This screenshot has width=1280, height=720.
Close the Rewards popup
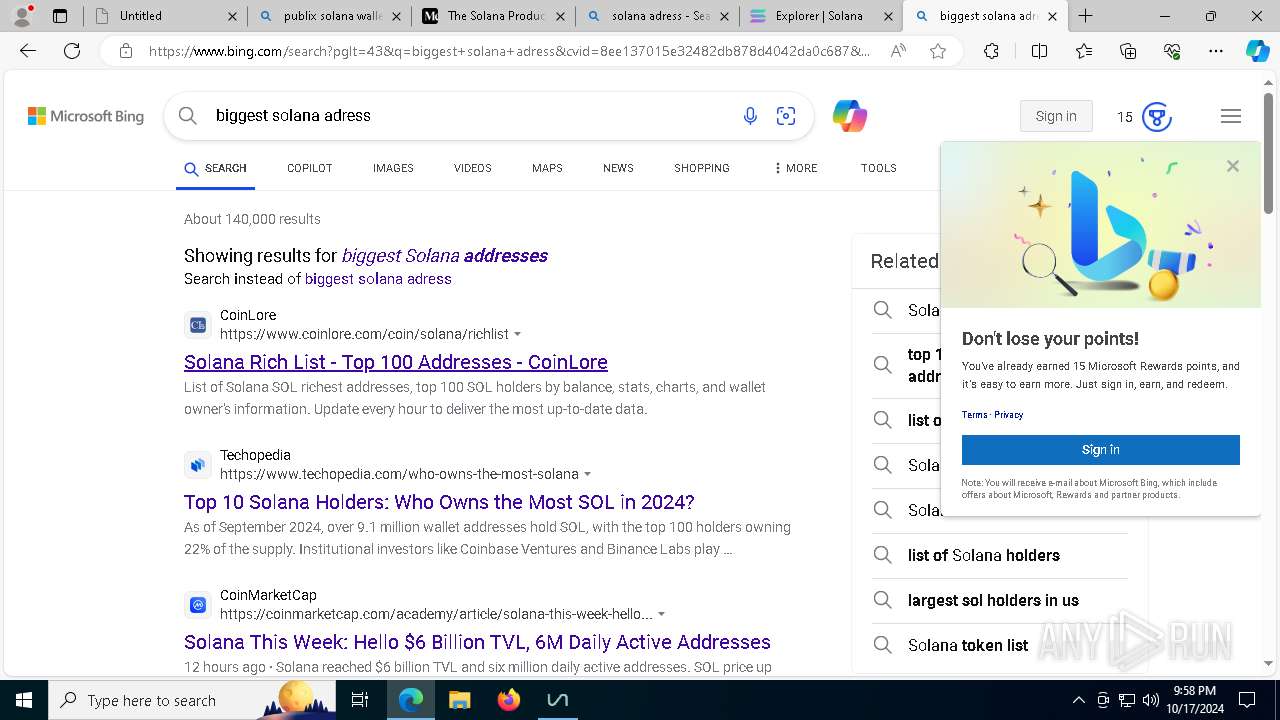click(x=1233, y=166)
